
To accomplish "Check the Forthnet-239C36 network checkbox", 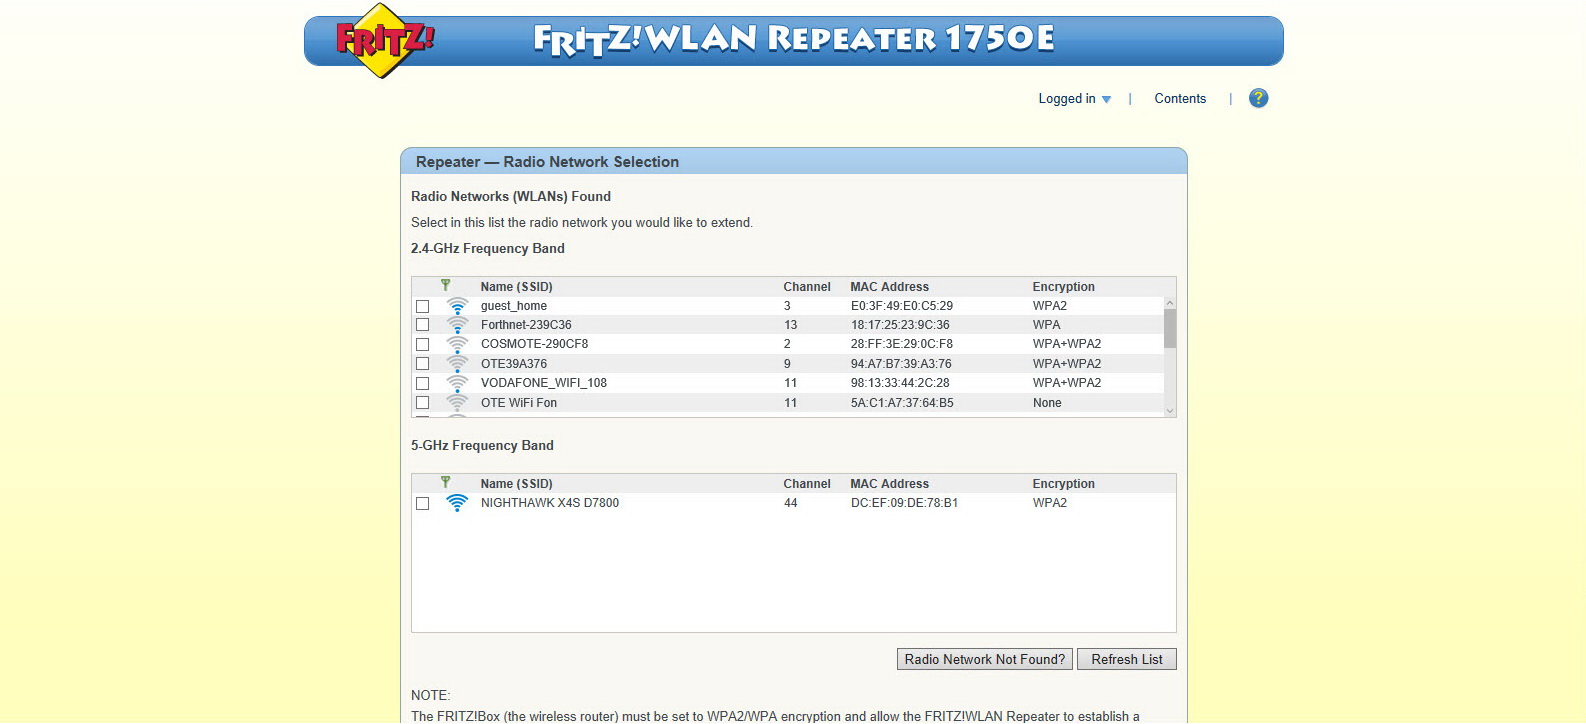I will tap(422, 325).
